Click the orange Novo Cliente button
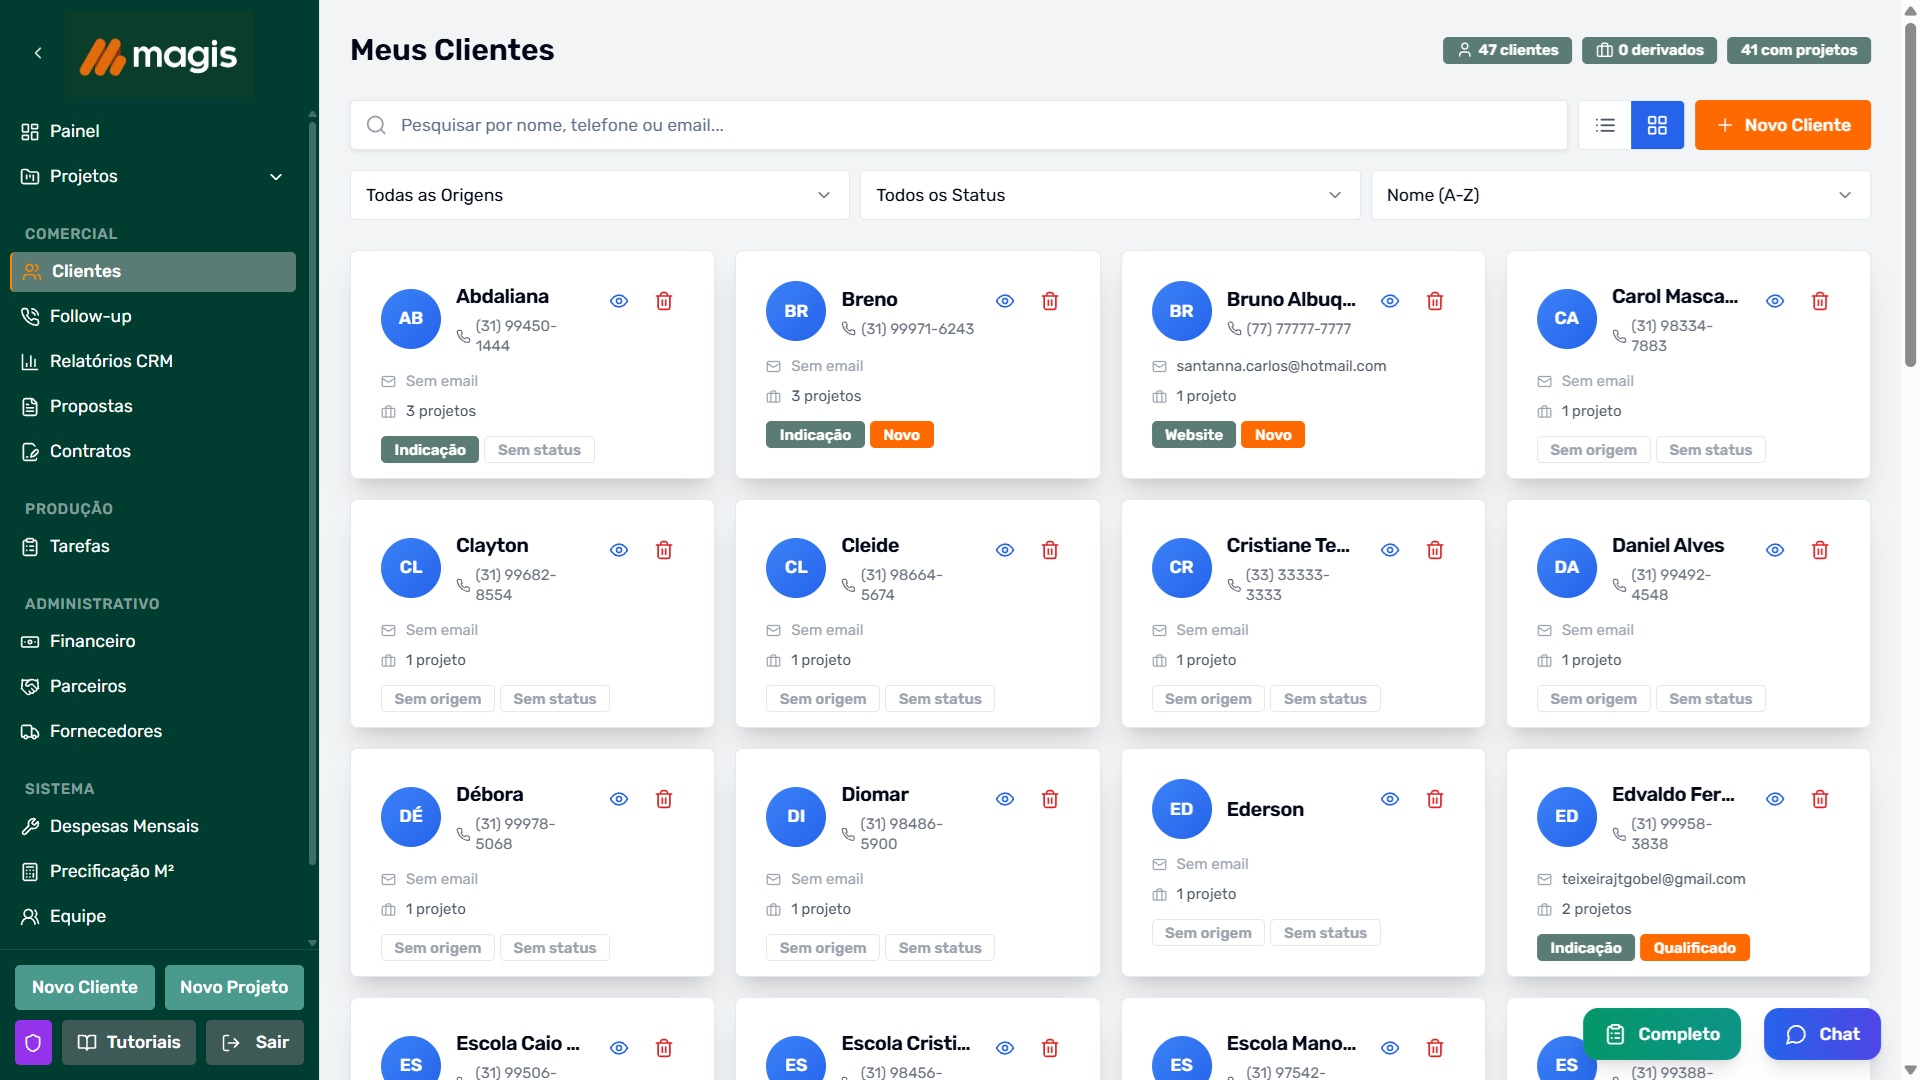 1782,125
